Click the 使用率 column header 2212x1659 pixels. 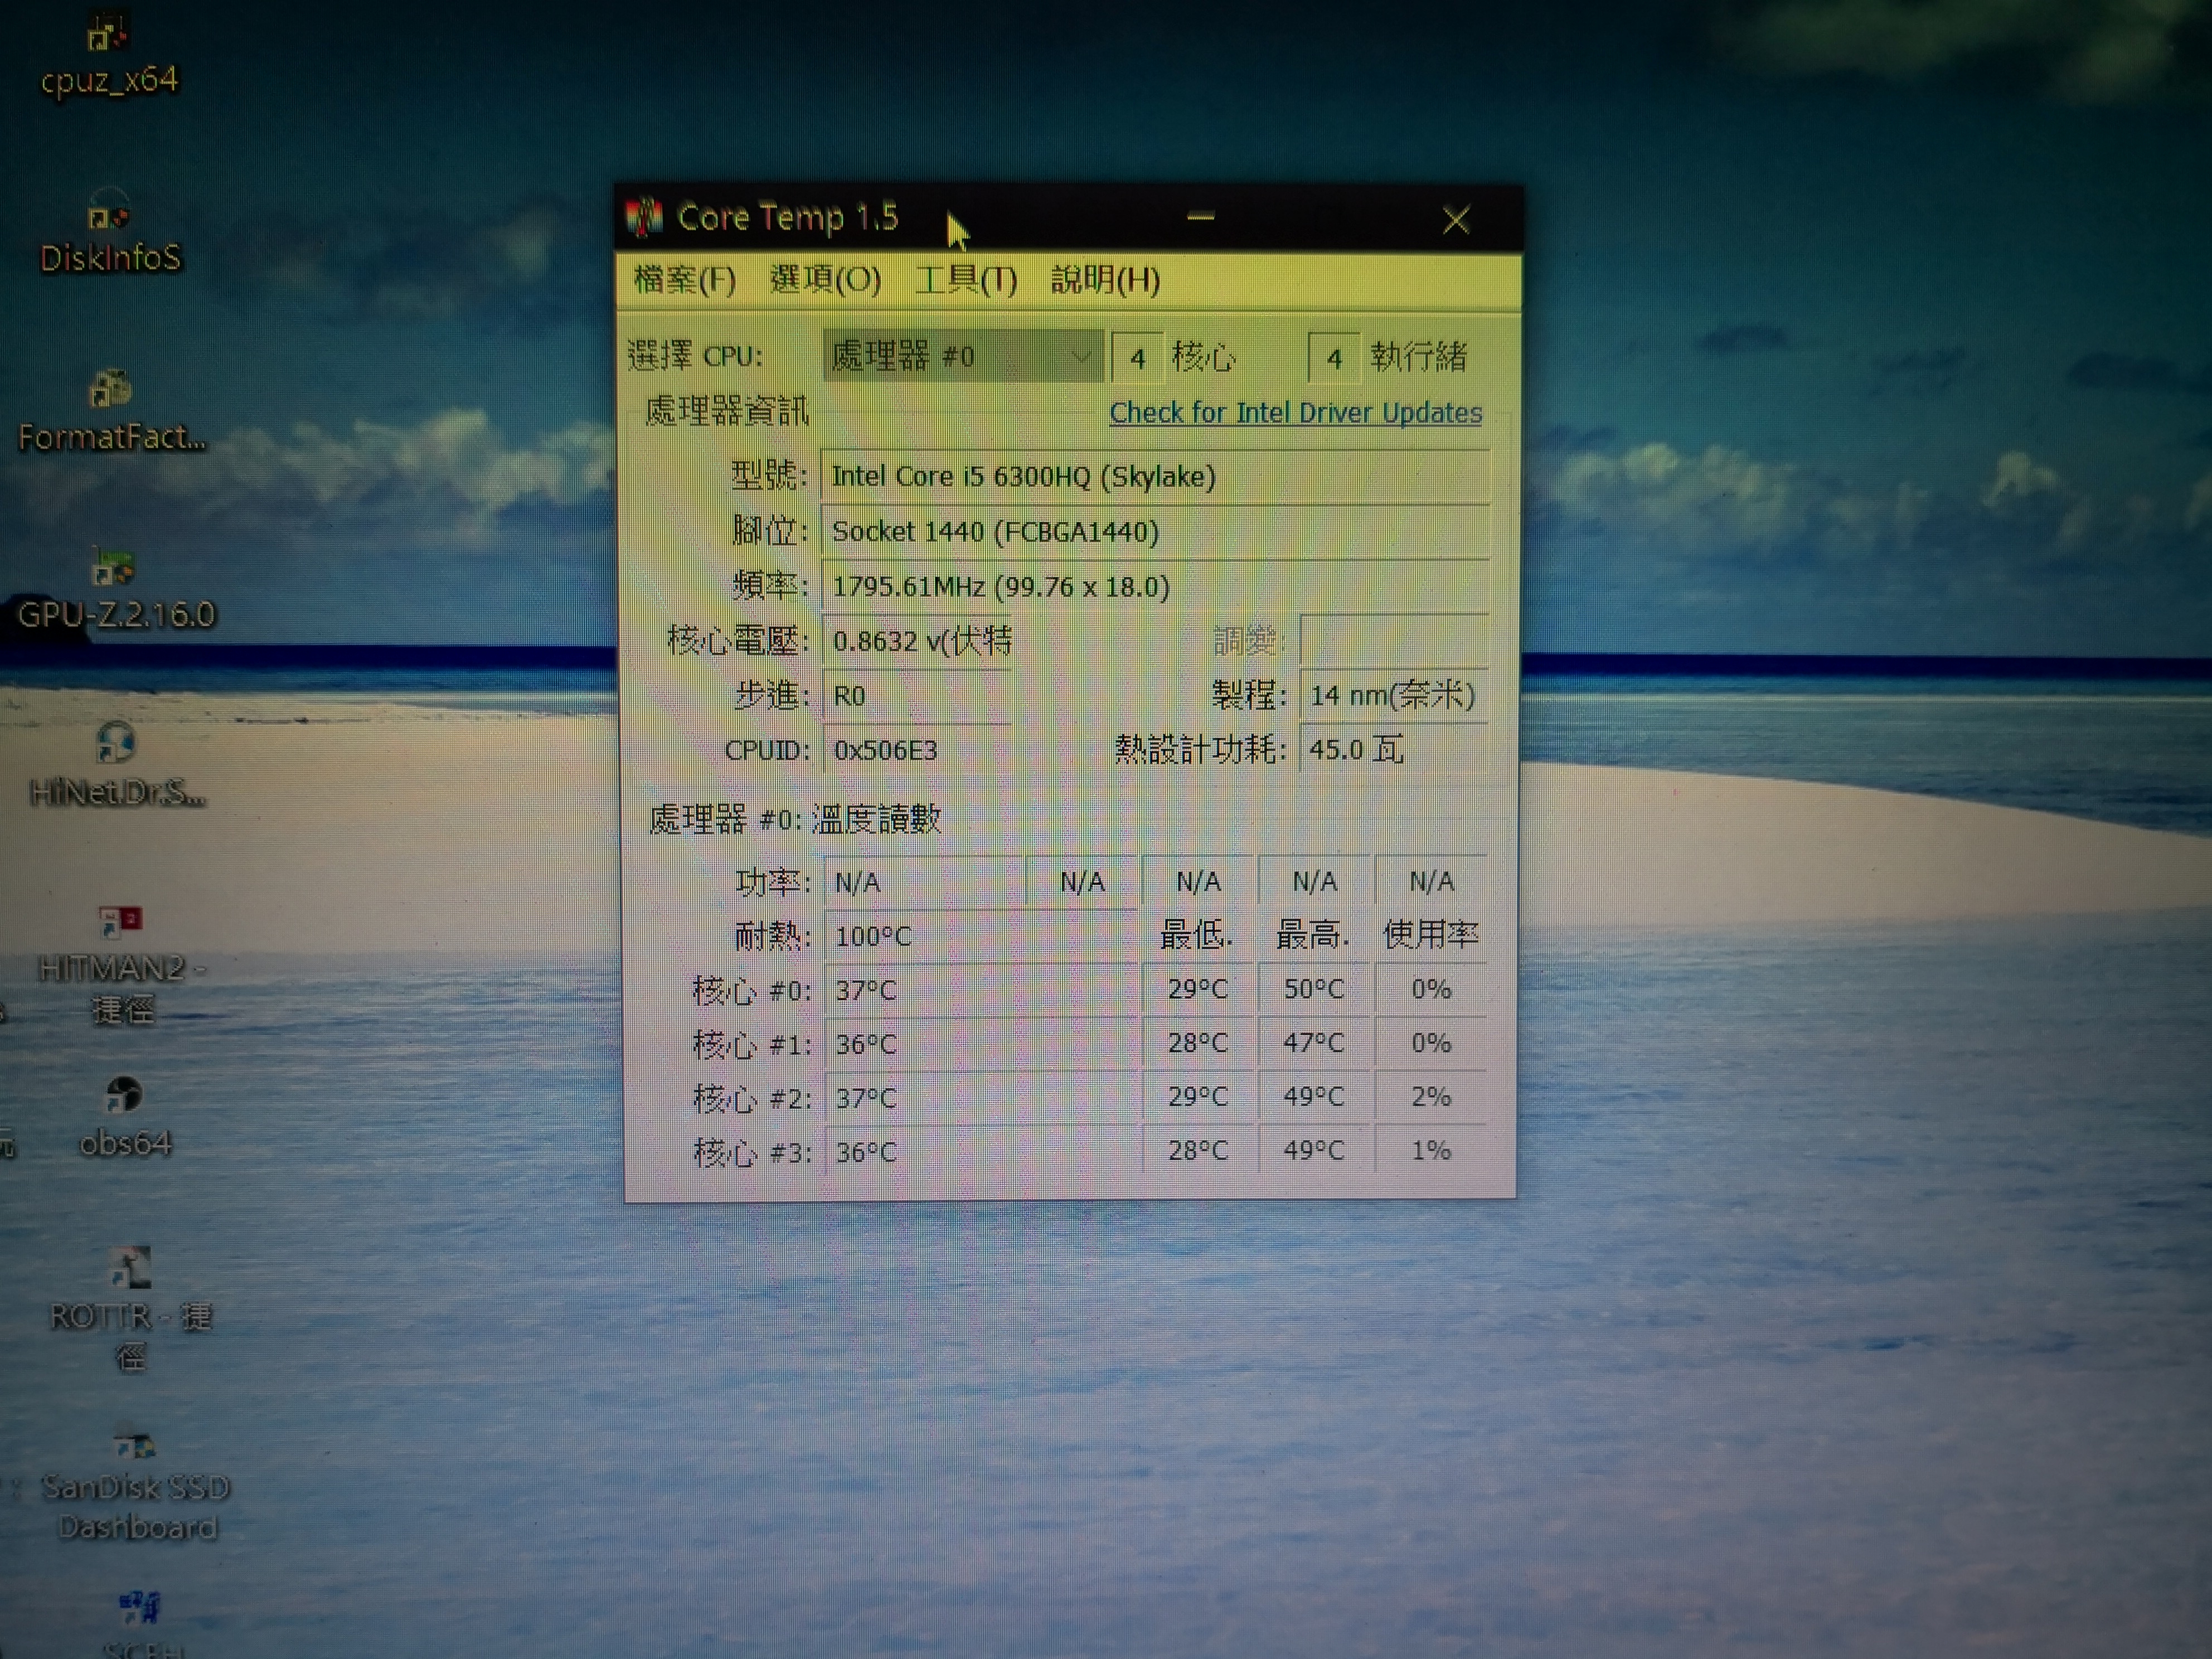1430,935
